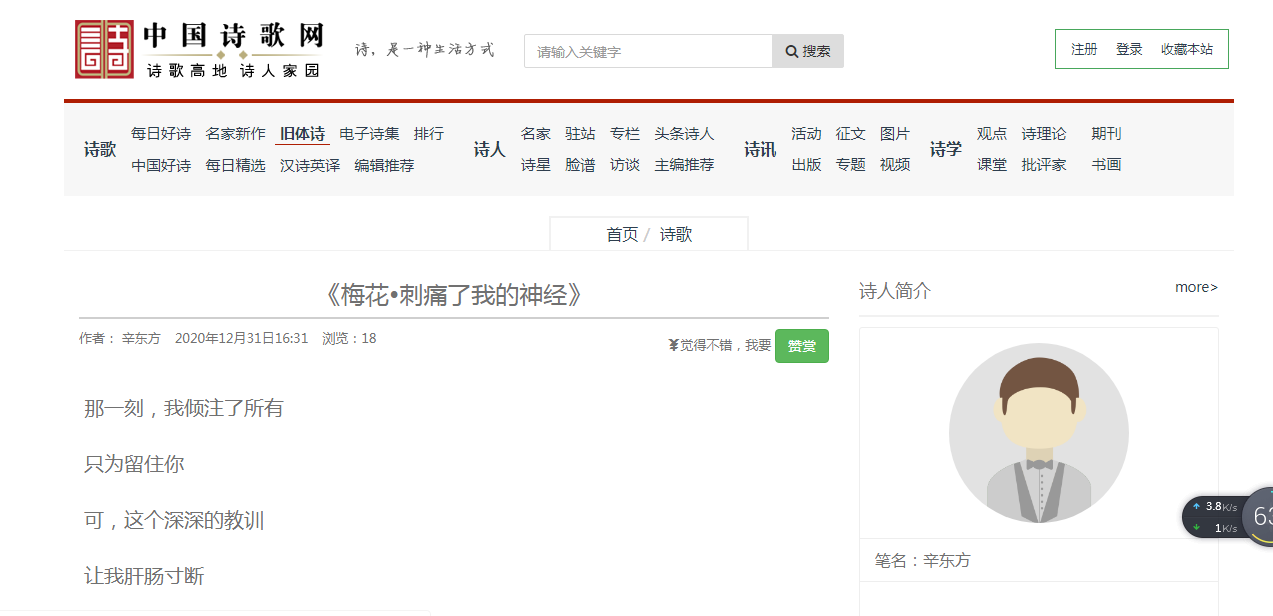Go to 名家新作 section
The height and width of the screenshot is (616, 1273).
tap(236, 134)
